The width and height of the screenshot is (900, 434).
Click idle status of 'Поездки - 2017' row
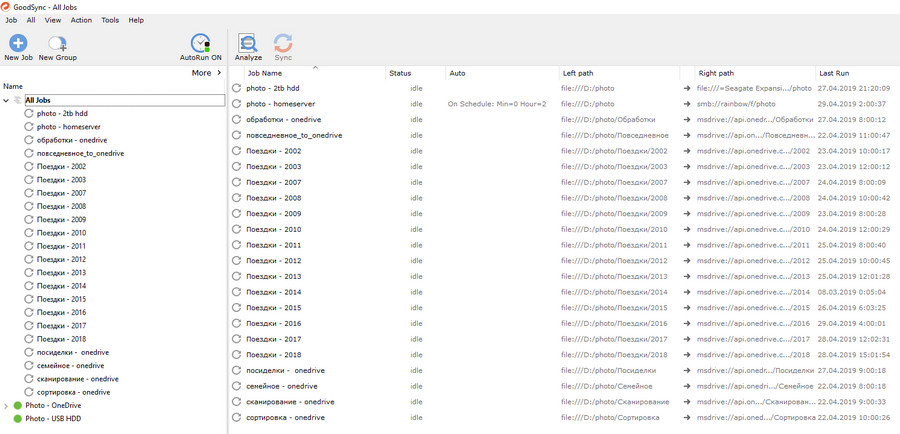coord(417,339)
